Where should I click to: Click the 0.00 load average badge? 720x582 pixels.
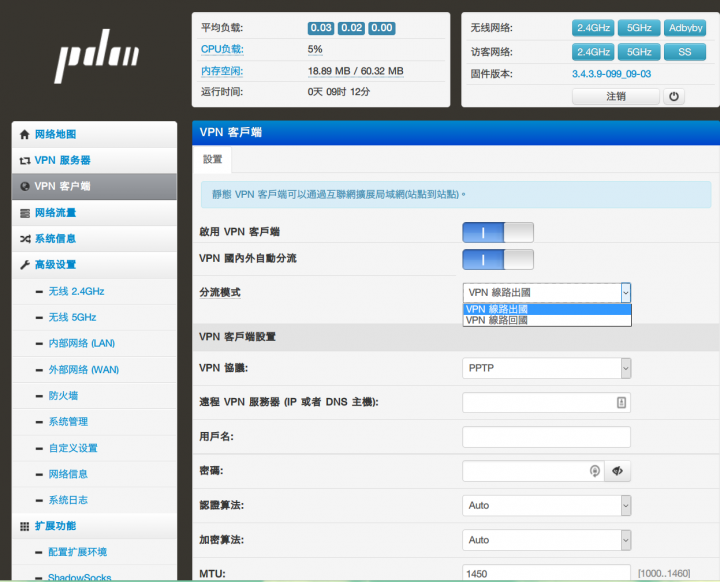(x=382, y=28)
